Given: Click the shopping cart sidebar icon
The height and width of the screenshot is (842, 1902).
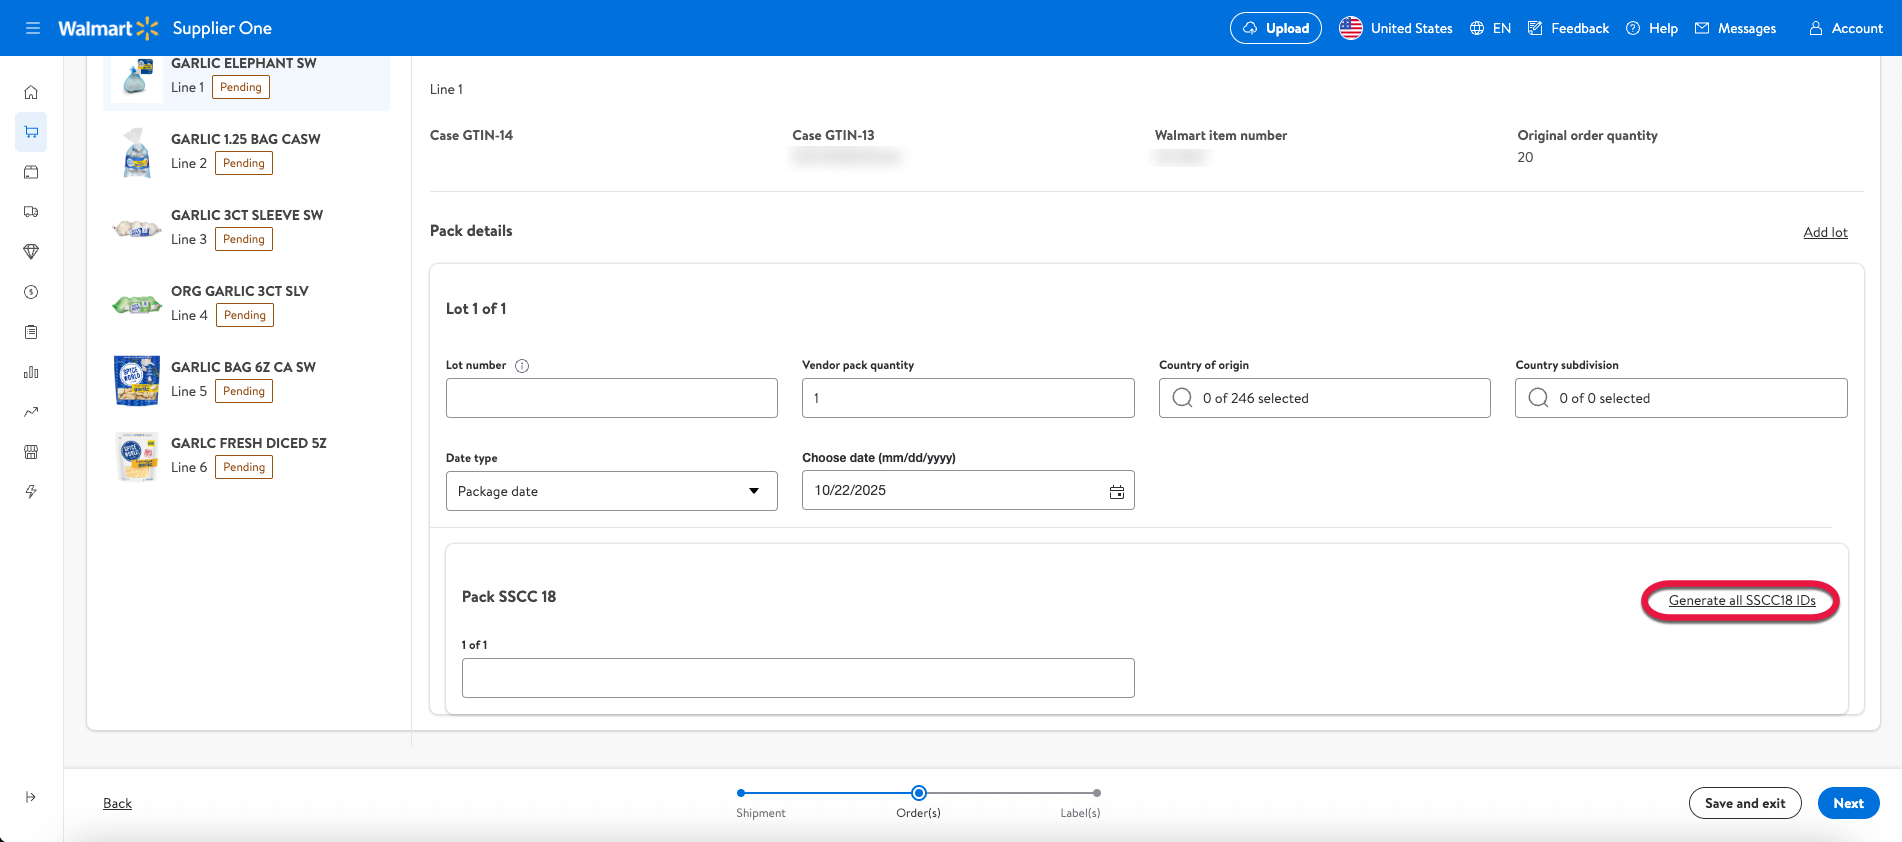Looking at the screenshot, I should coord(31,132).
